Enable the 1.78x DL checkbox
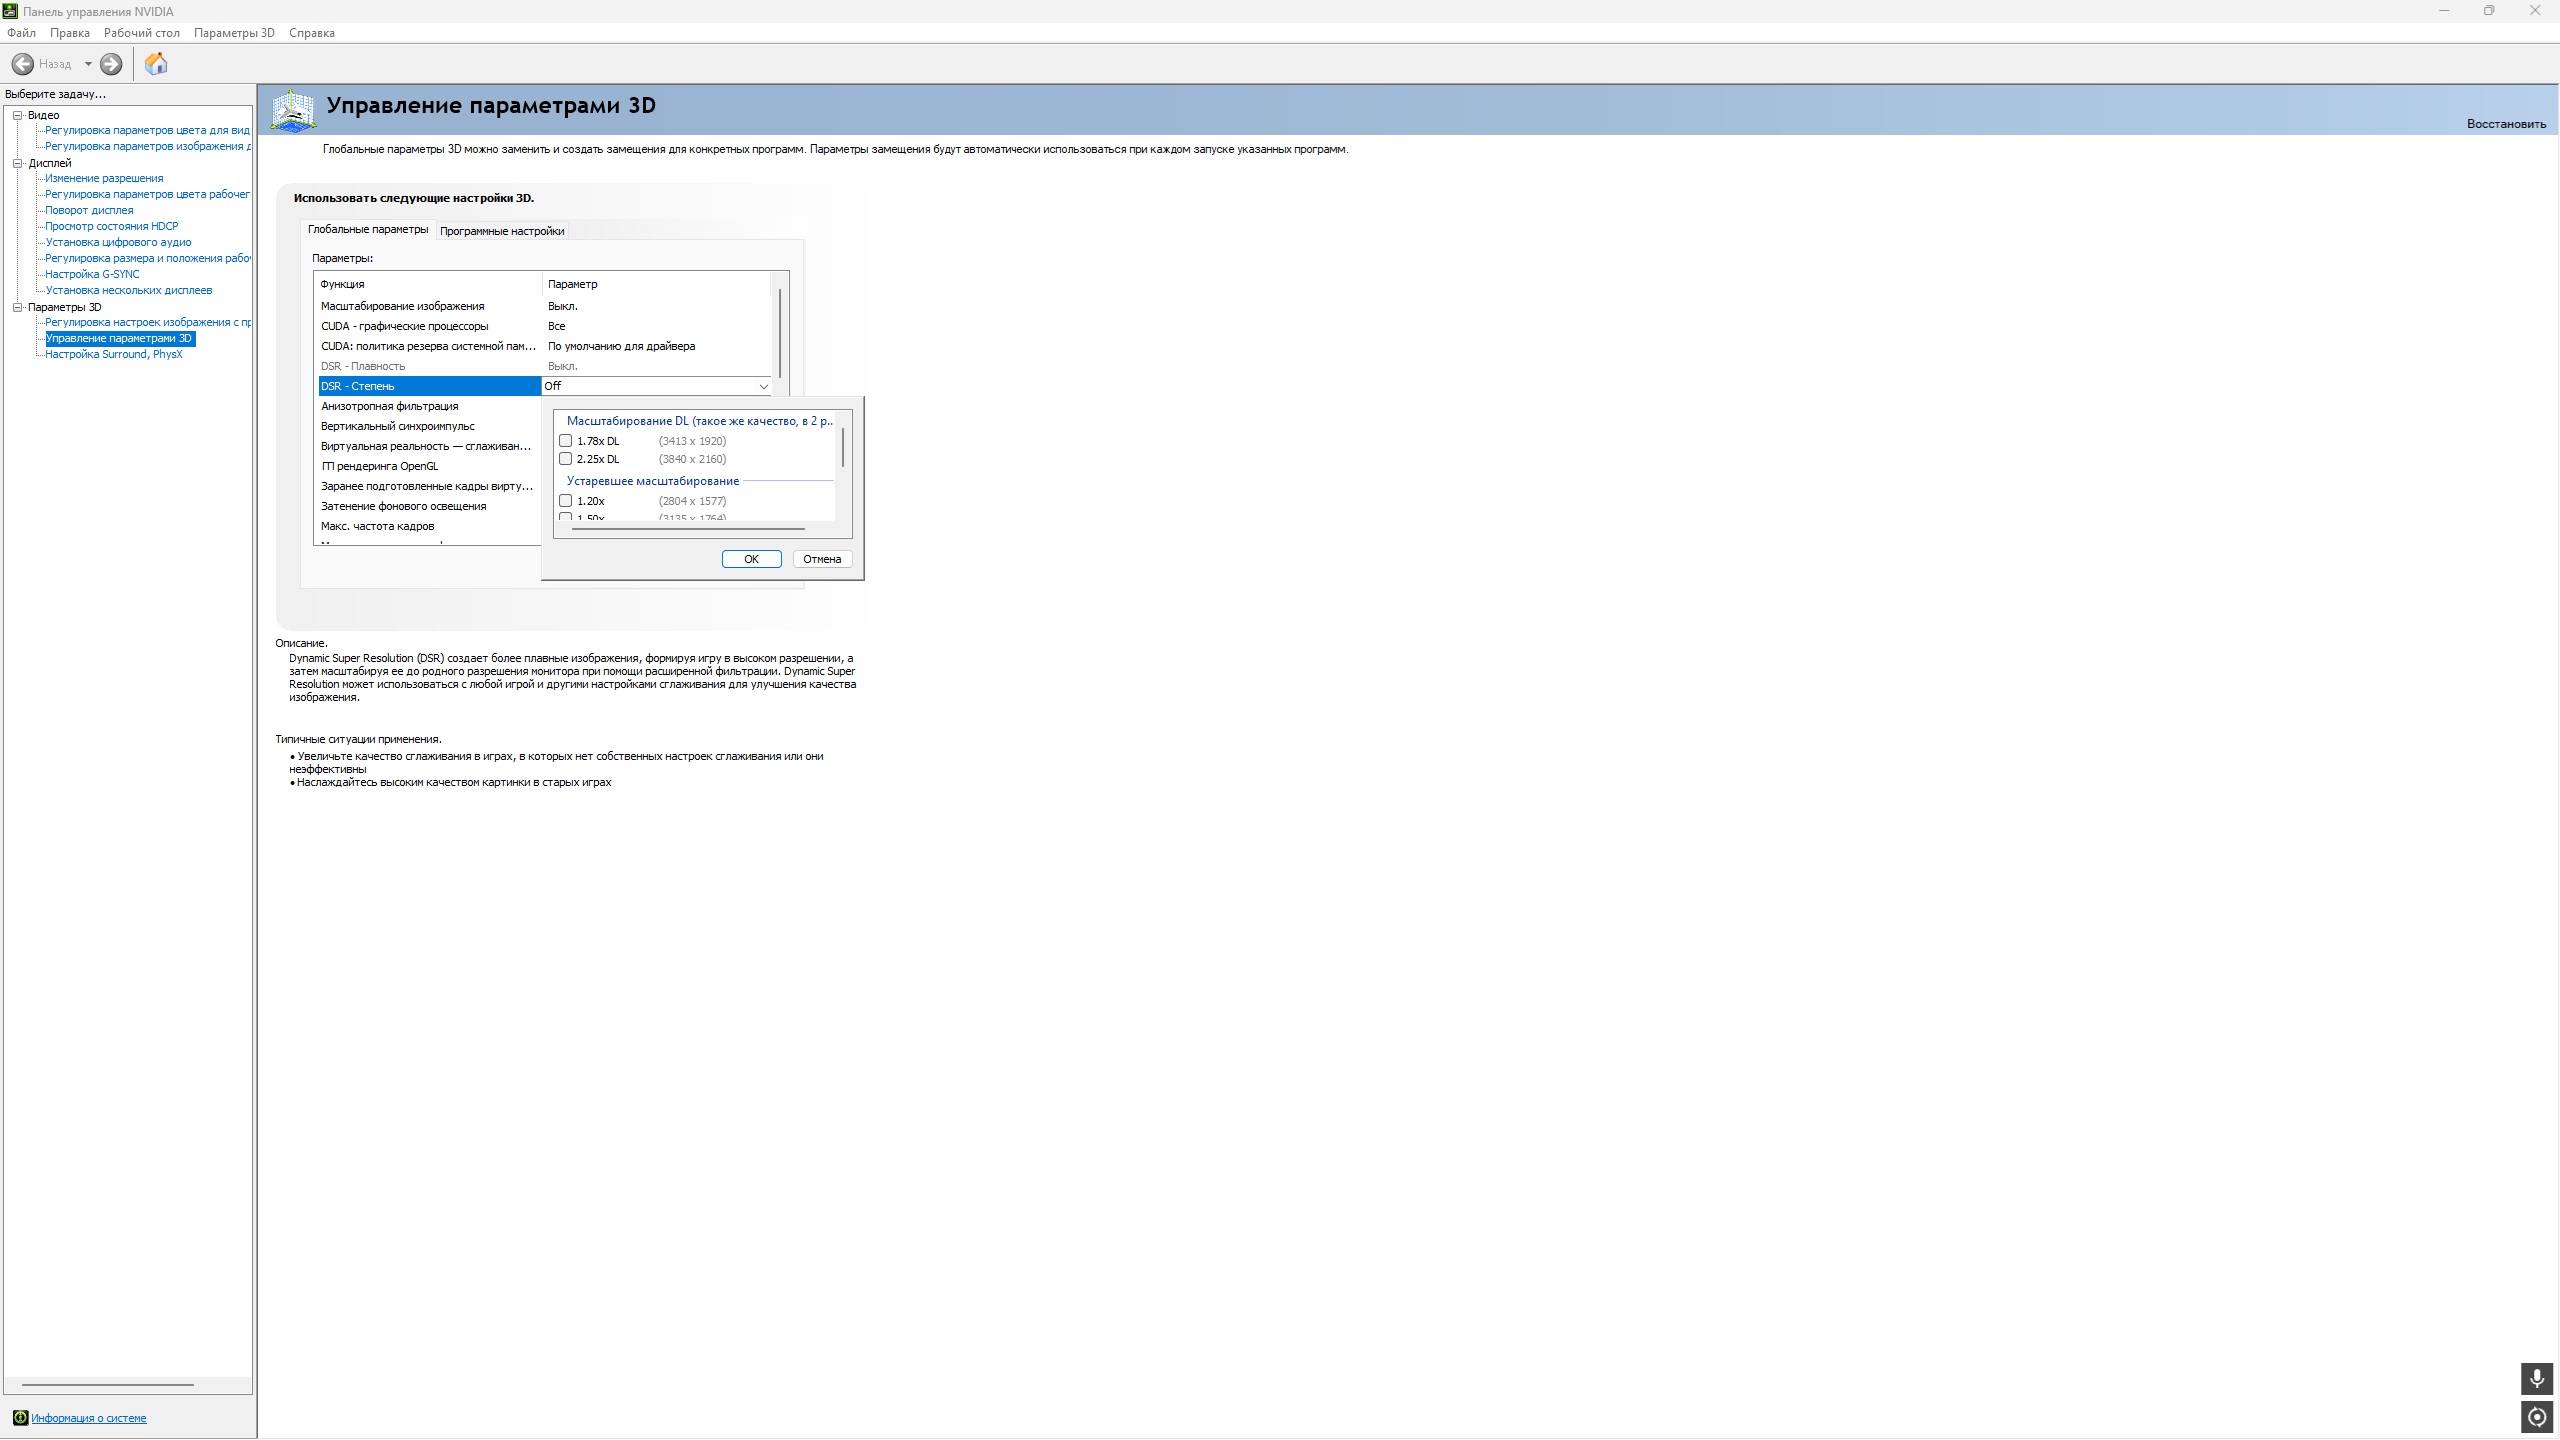Screen dimensions: 2560x1440 click(566, 441)
